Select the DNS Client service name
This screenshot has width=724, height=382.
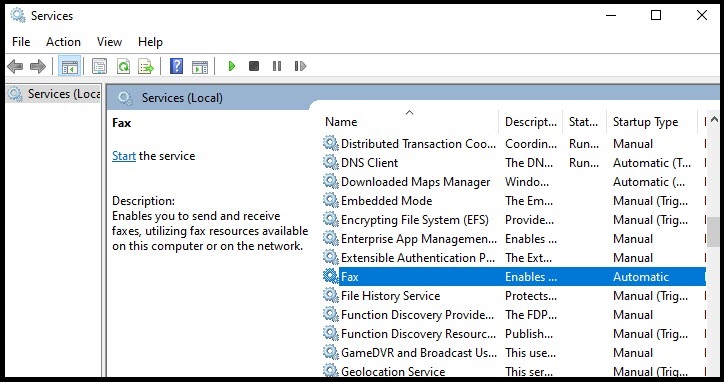(x=369, y=163)
